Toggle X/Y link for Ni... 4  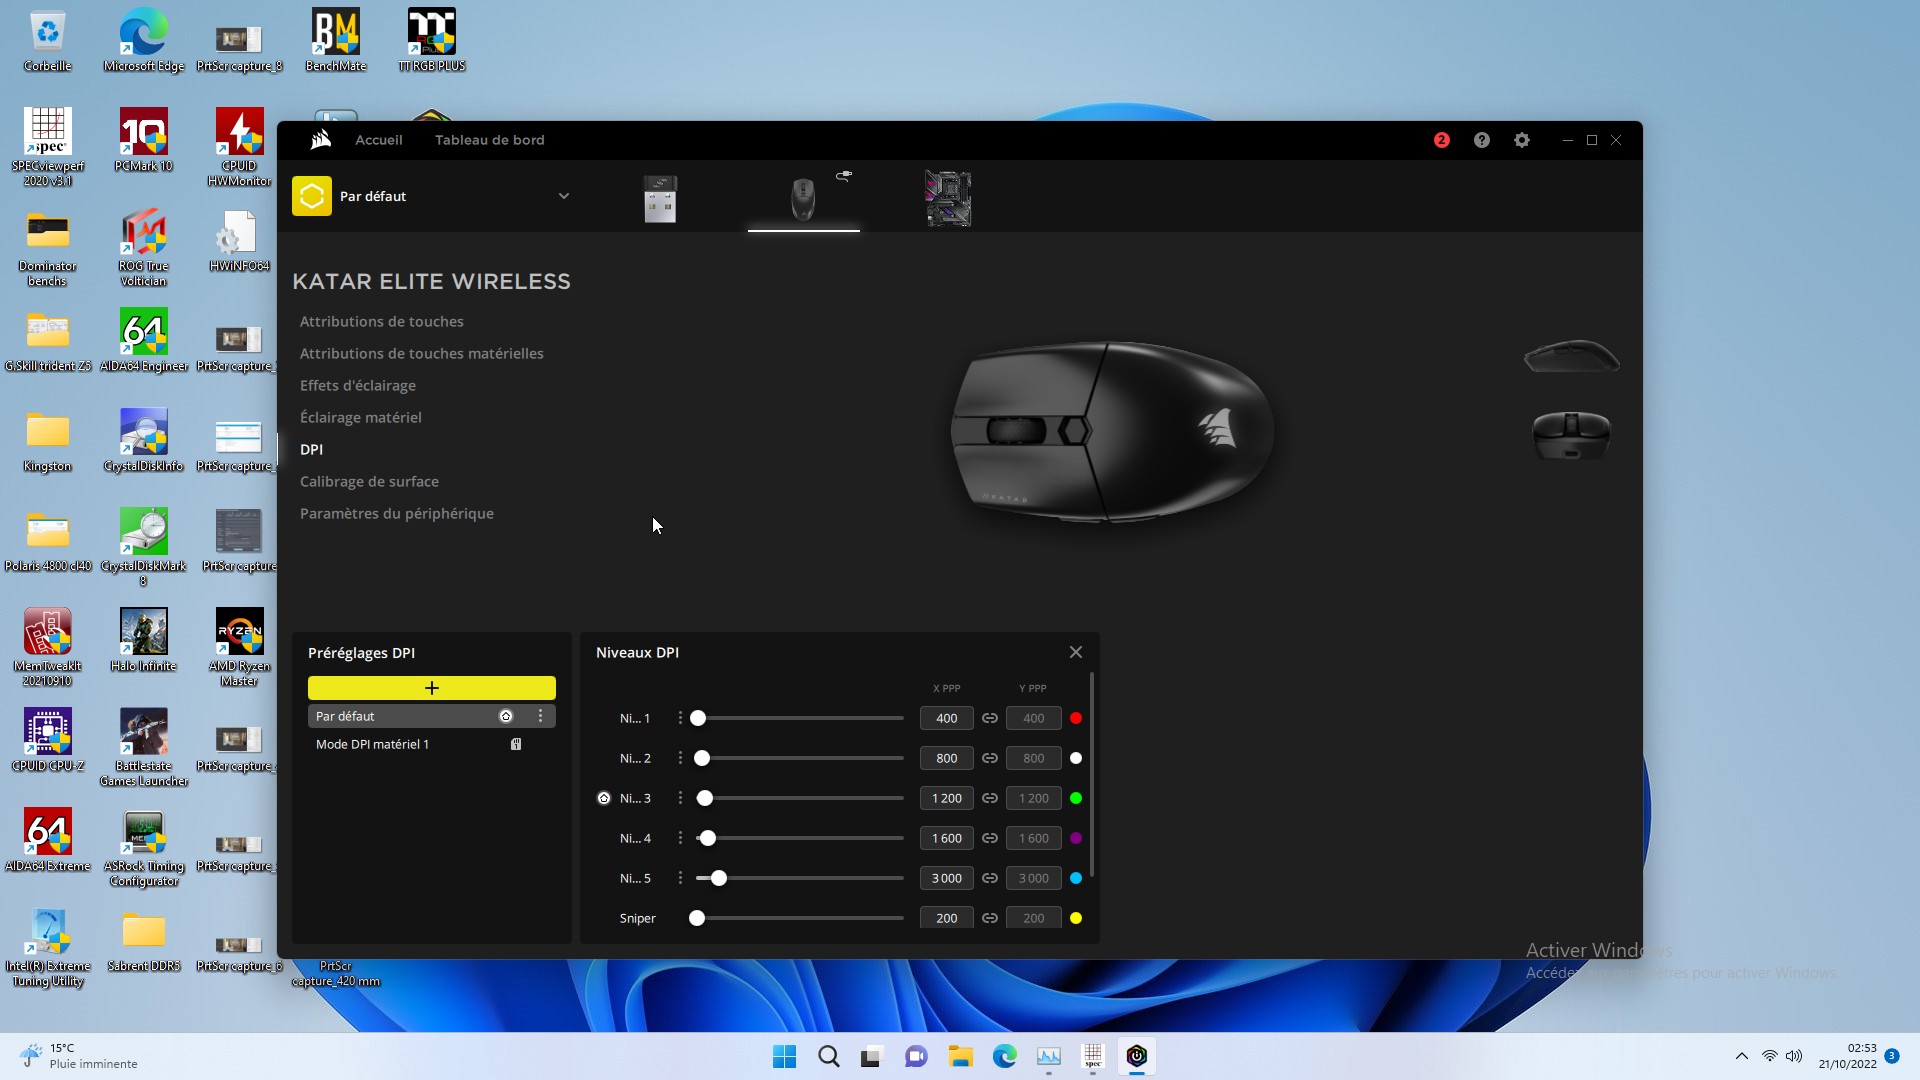990,838
